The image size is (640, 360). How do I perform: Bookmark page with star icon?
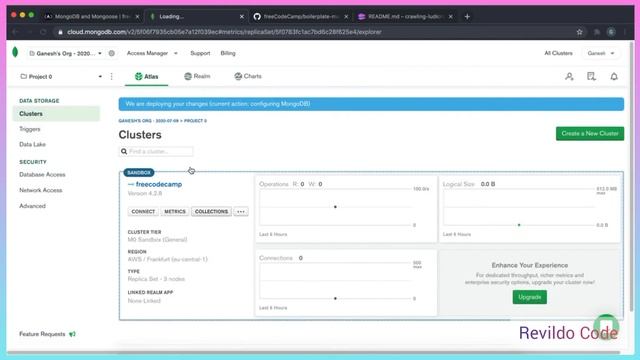[579, 32]
